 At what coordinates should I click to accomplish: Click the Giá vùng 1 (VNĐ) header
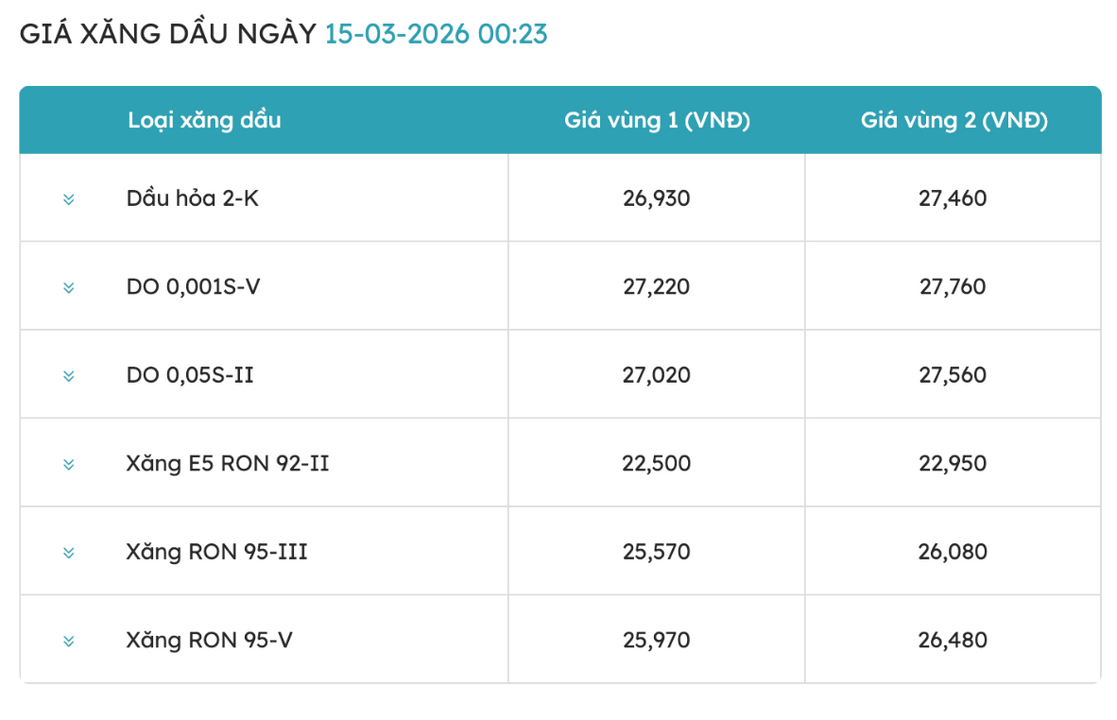tap(656, 121)
